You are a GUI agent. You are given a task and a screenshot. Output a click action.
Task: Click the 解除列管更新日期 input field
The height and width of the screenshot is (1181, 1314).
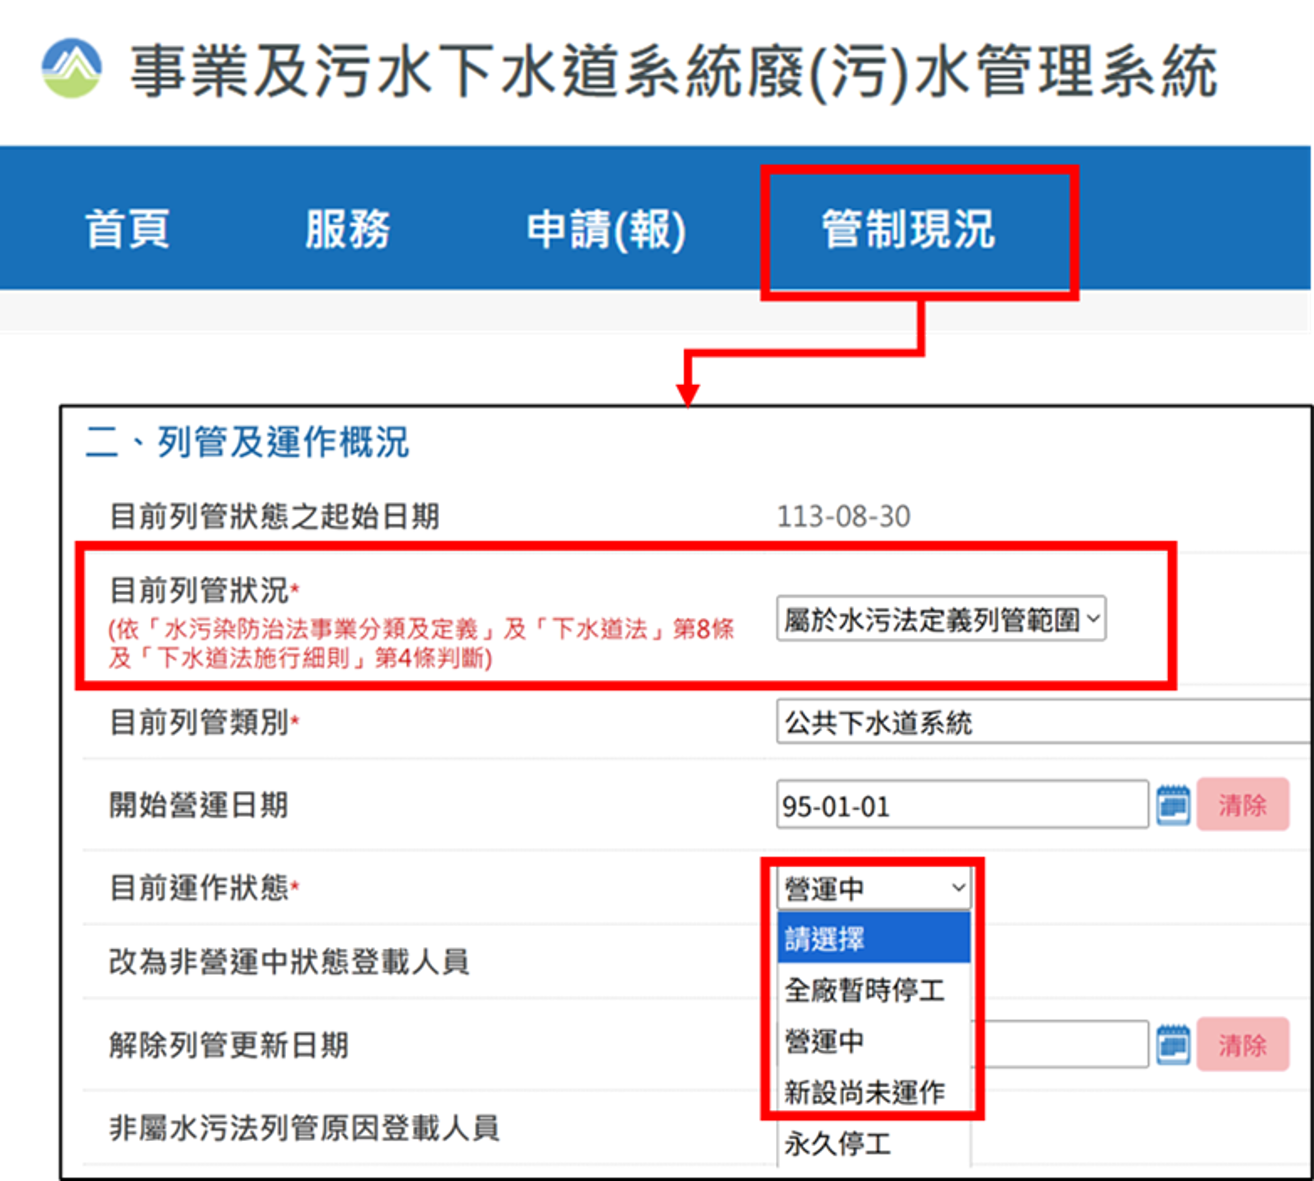[1060, 1045]
